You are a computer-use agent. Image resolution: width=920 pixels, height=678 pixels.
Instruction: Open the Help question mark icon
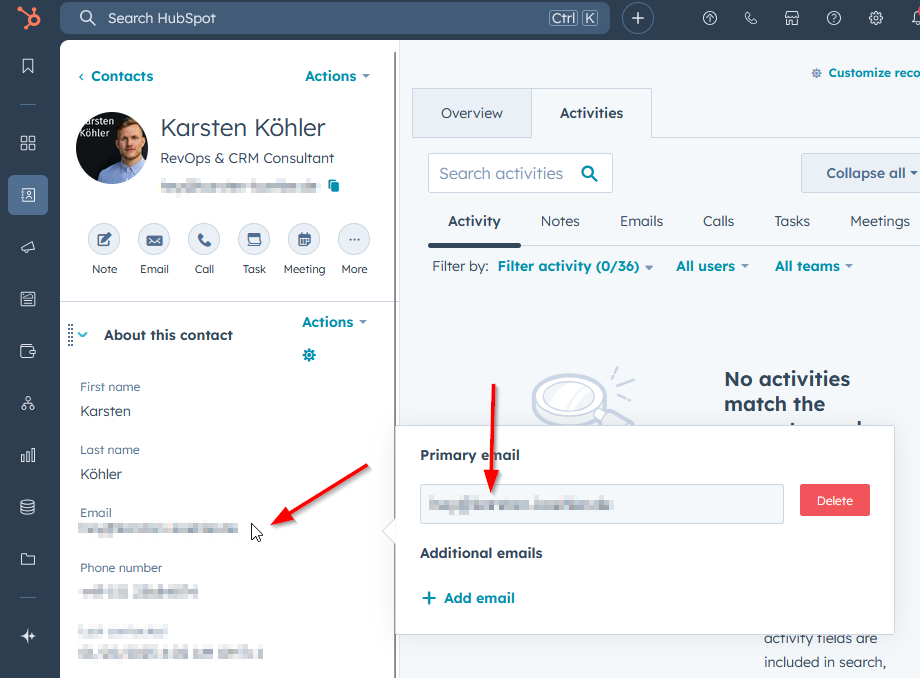[834, 18]
